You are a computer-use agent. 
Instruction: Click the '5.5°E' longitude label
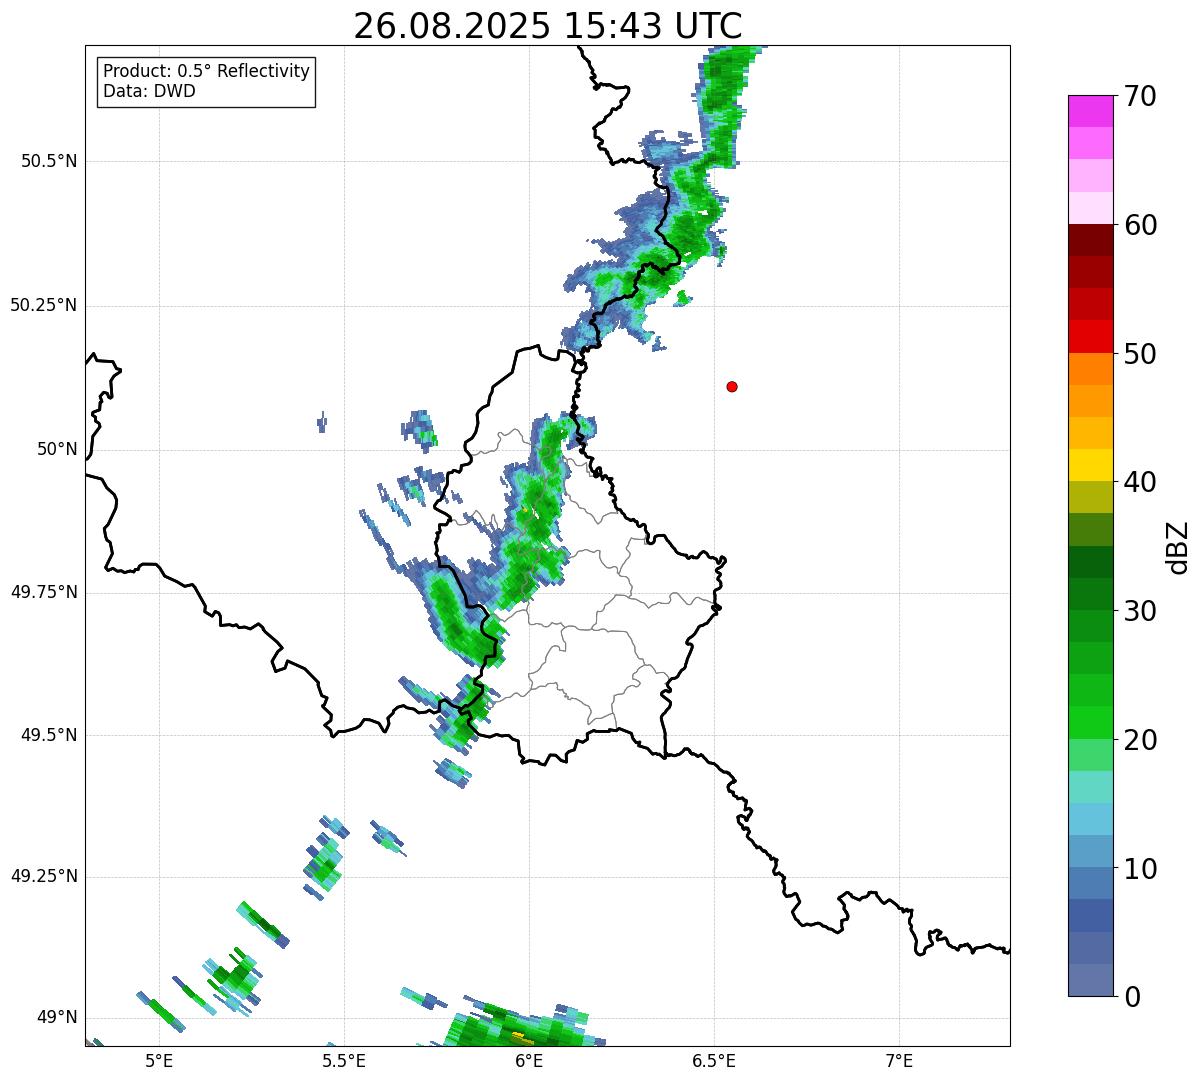(344, 1060)
